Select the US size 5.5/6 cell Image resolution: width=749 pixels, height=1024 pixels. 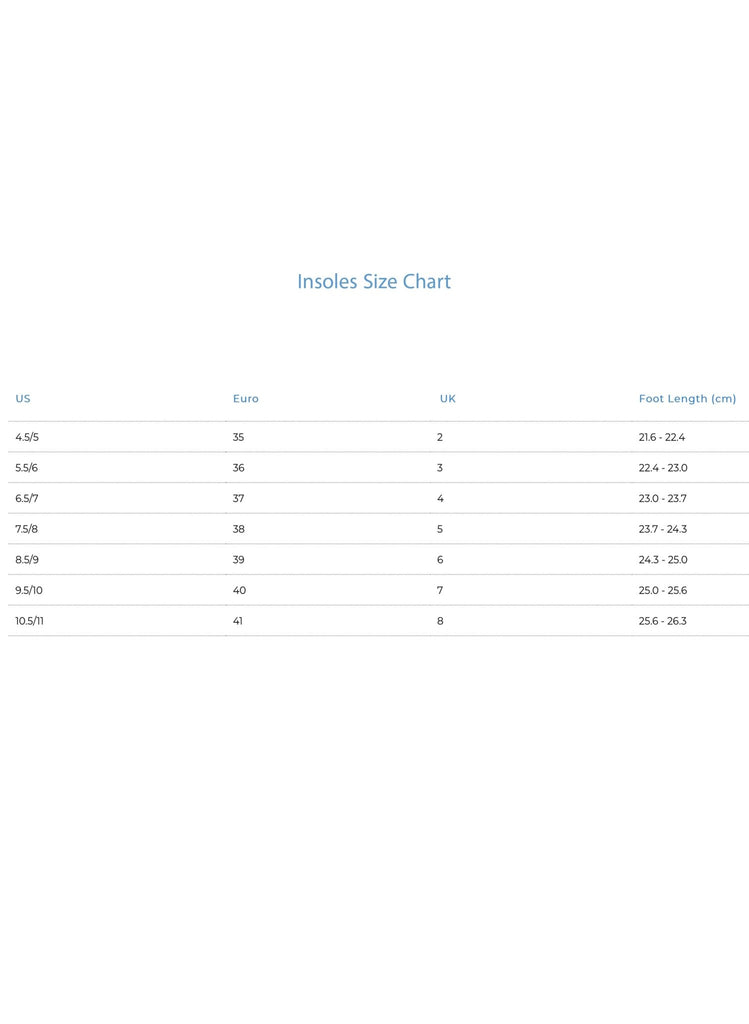pos(27,468)
